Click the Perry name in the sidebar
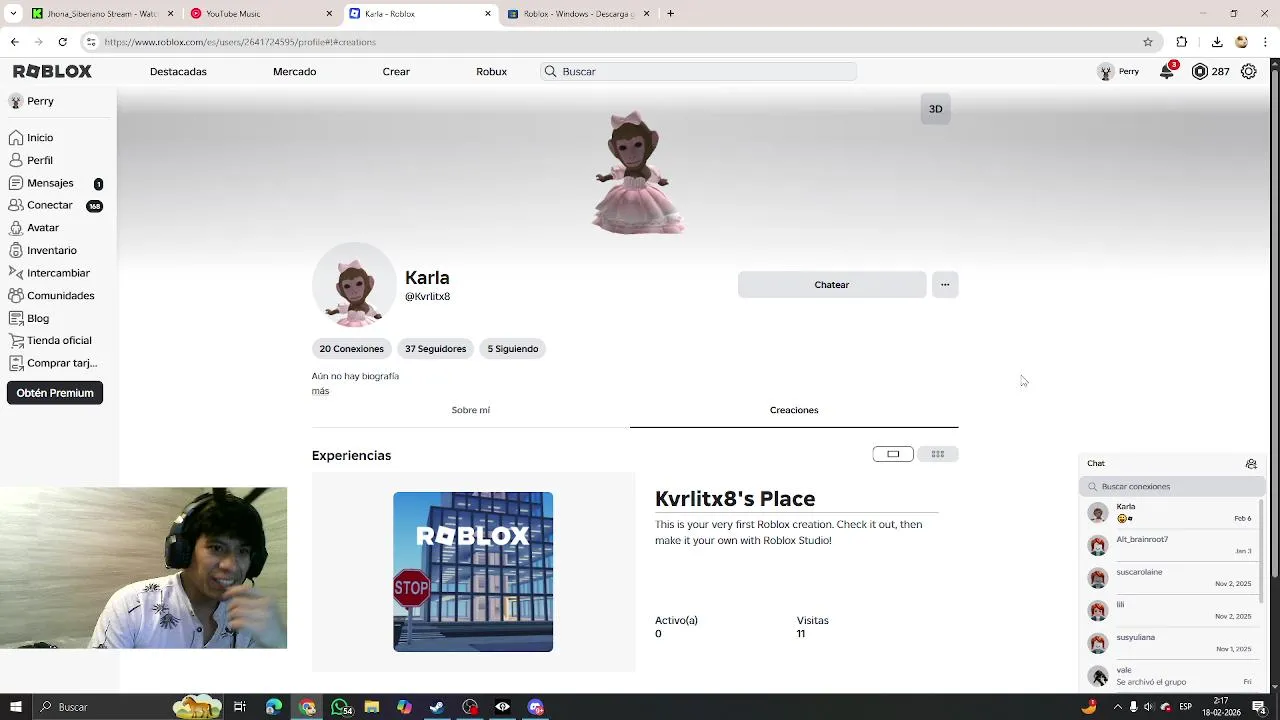This screenshot has height=720, width=1280. (x=40, y=101)
